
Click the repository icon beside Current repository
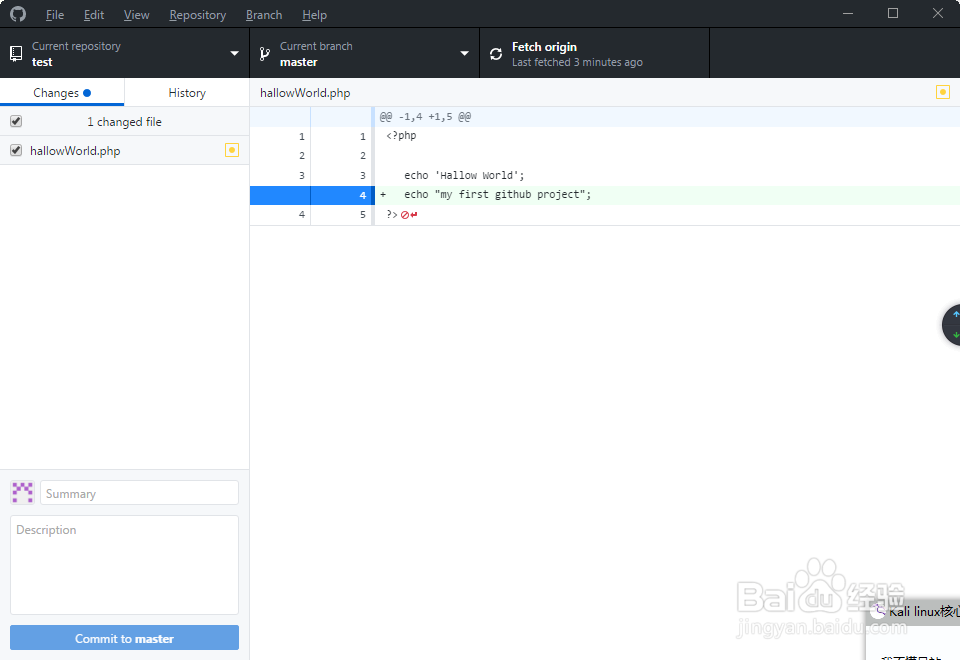coord(16,54)
